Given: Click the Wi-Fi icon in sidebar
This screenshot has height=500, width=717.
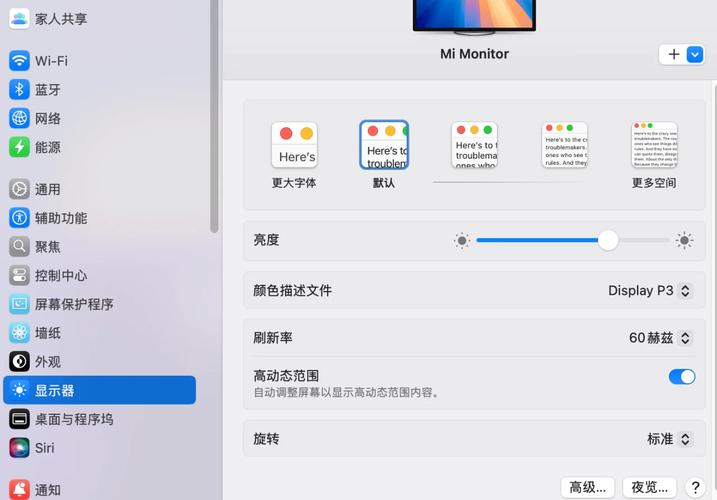Looking at the screenshot, I should pyautogui.click(x=19, y=61).
